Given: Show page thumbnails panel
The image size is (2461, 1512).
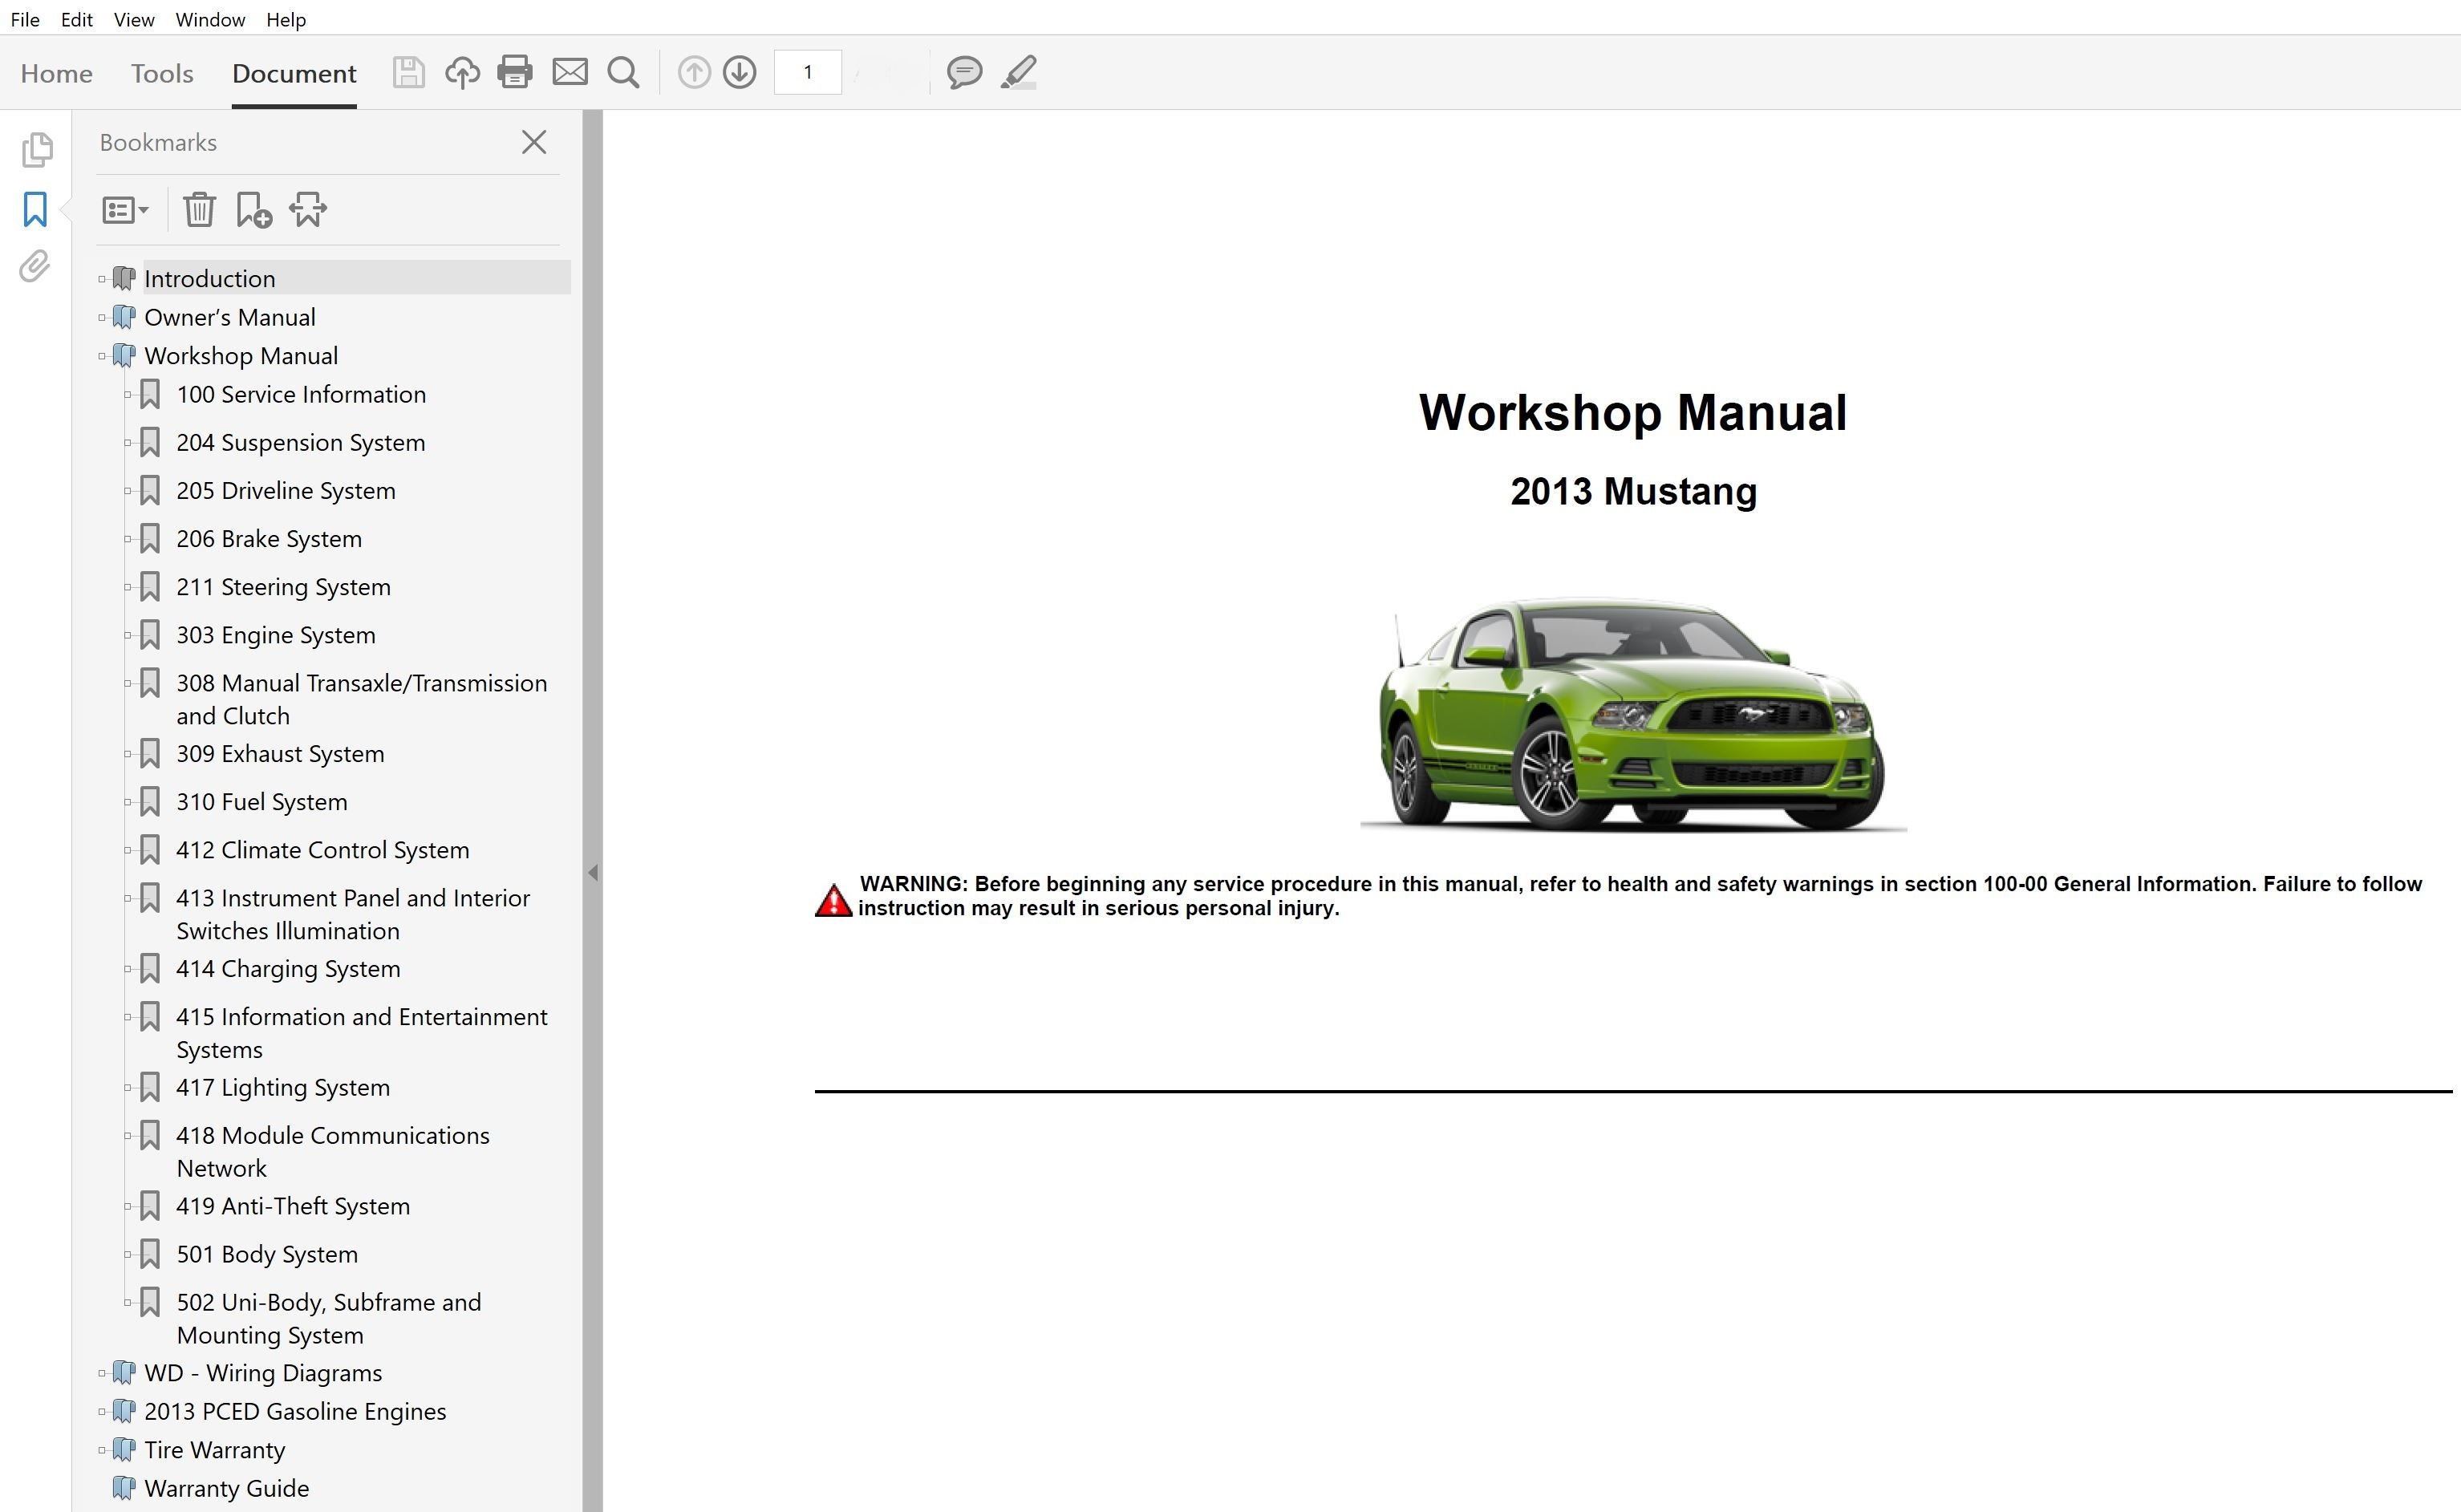Looking at the screenshot, I should click(36, 150).
